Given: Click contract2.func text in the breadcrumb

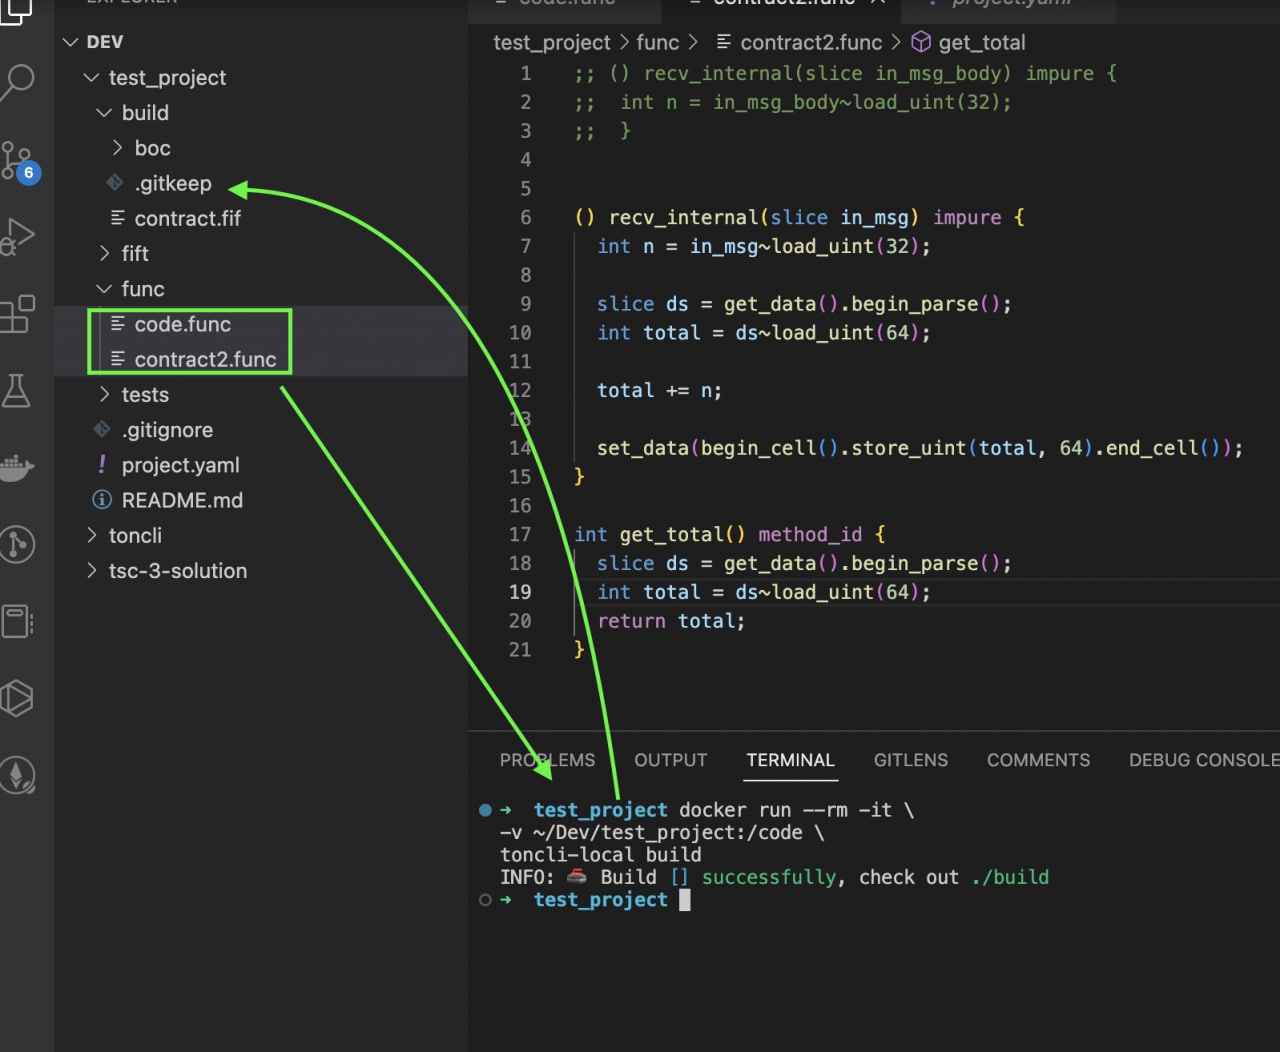Looking at the screenshot, I should 812,42.
